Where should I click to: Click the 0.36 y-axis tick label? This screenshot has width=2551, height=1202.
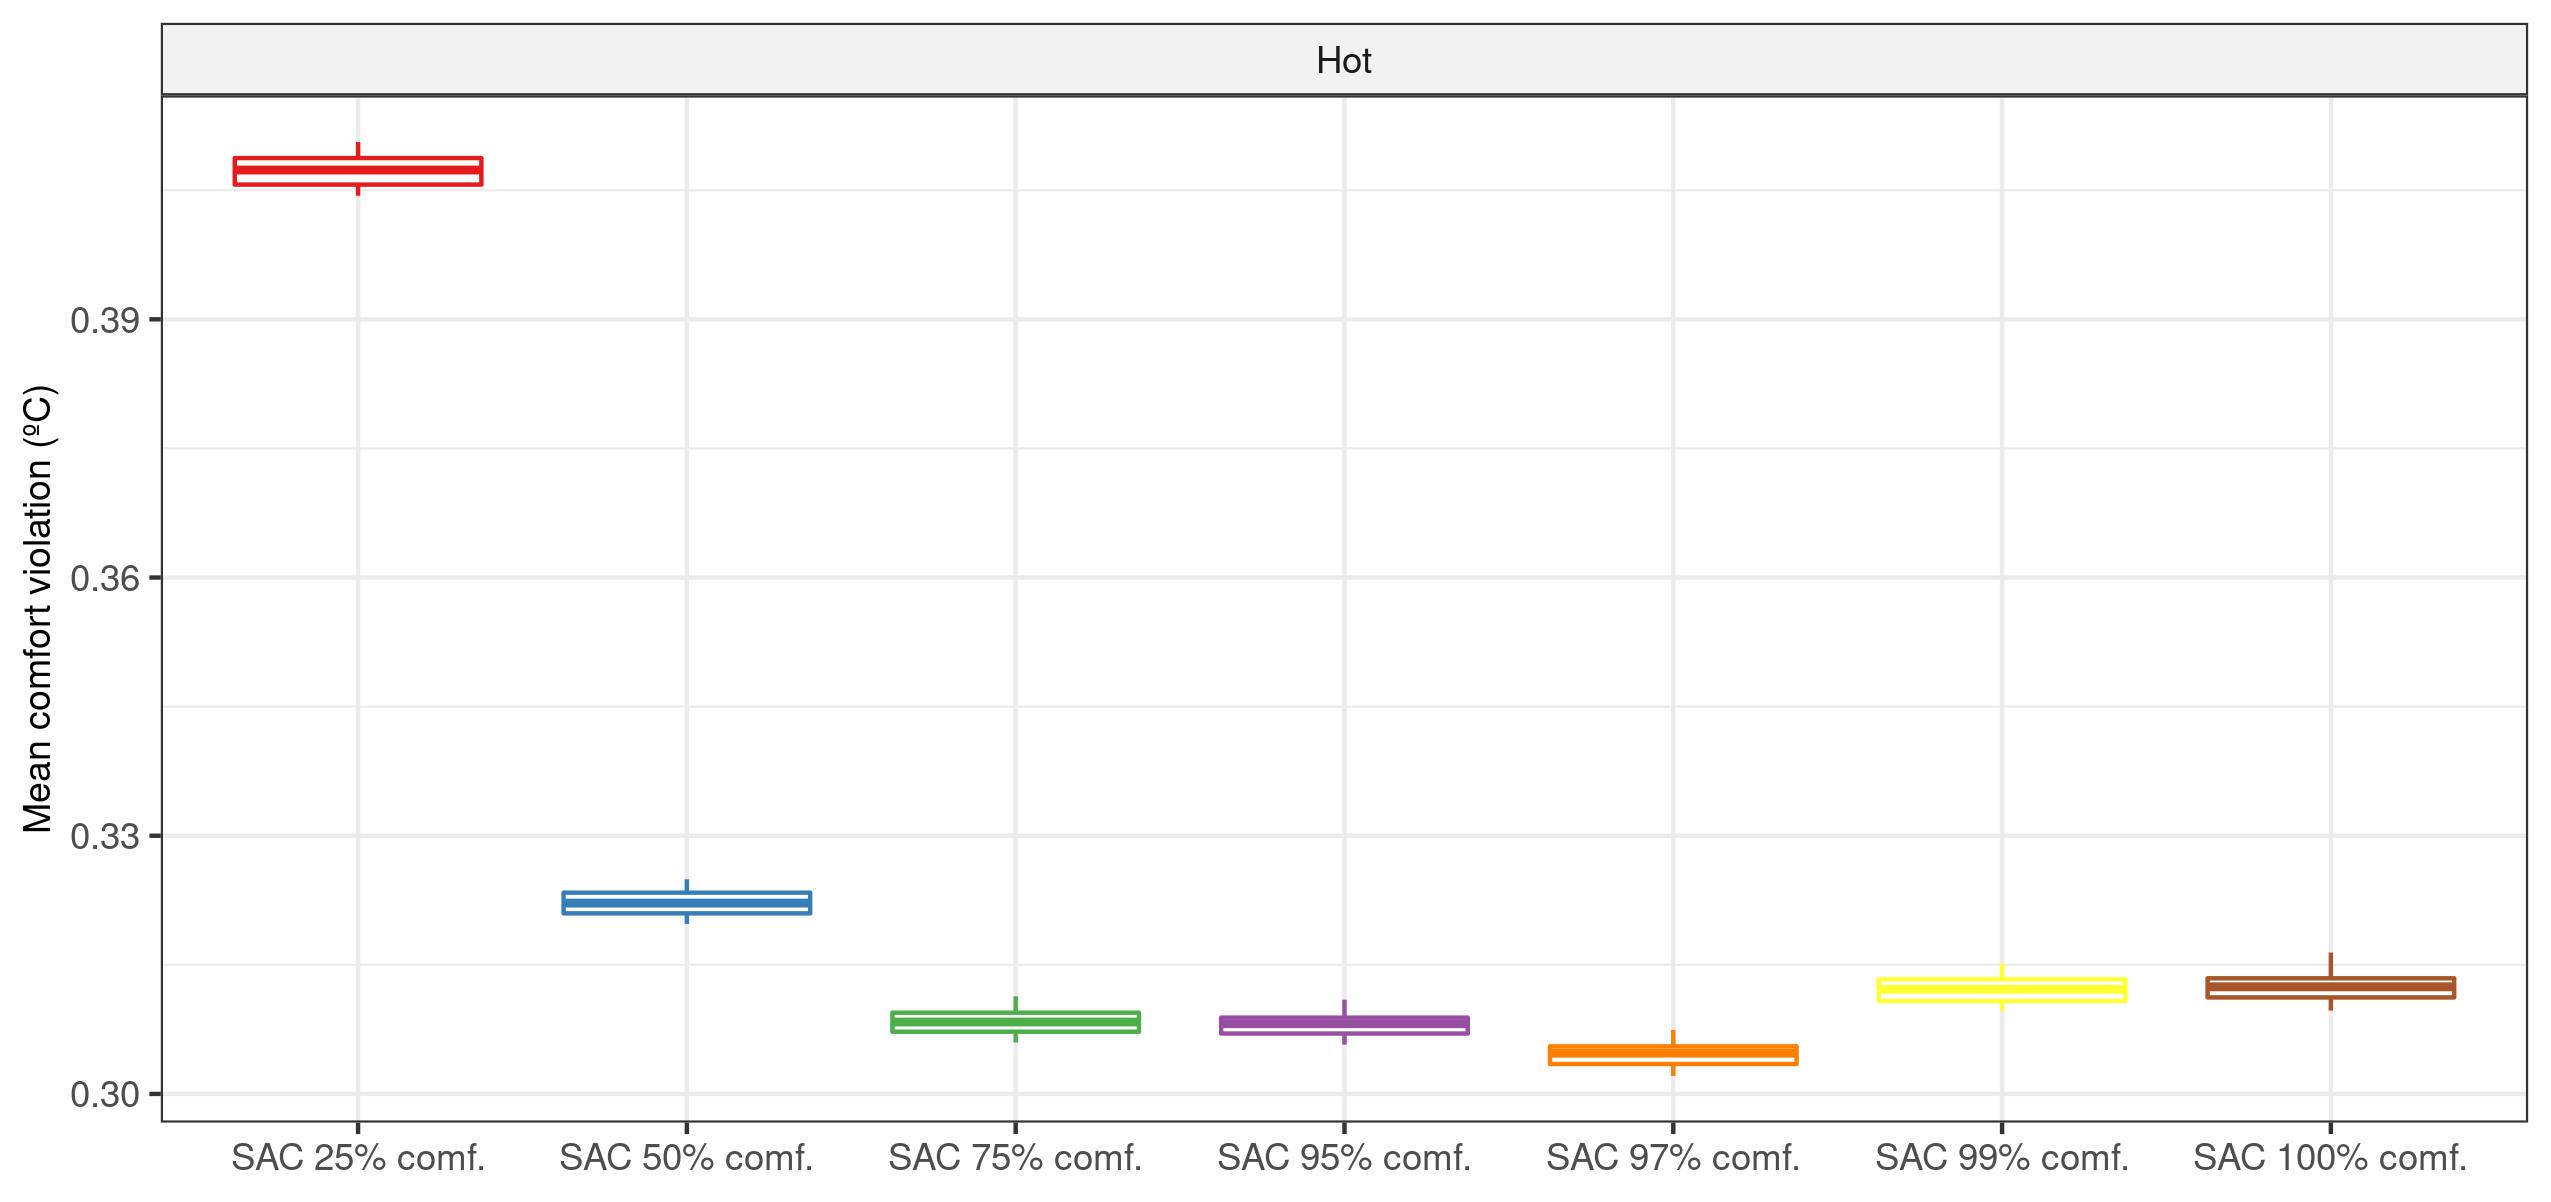105,578
